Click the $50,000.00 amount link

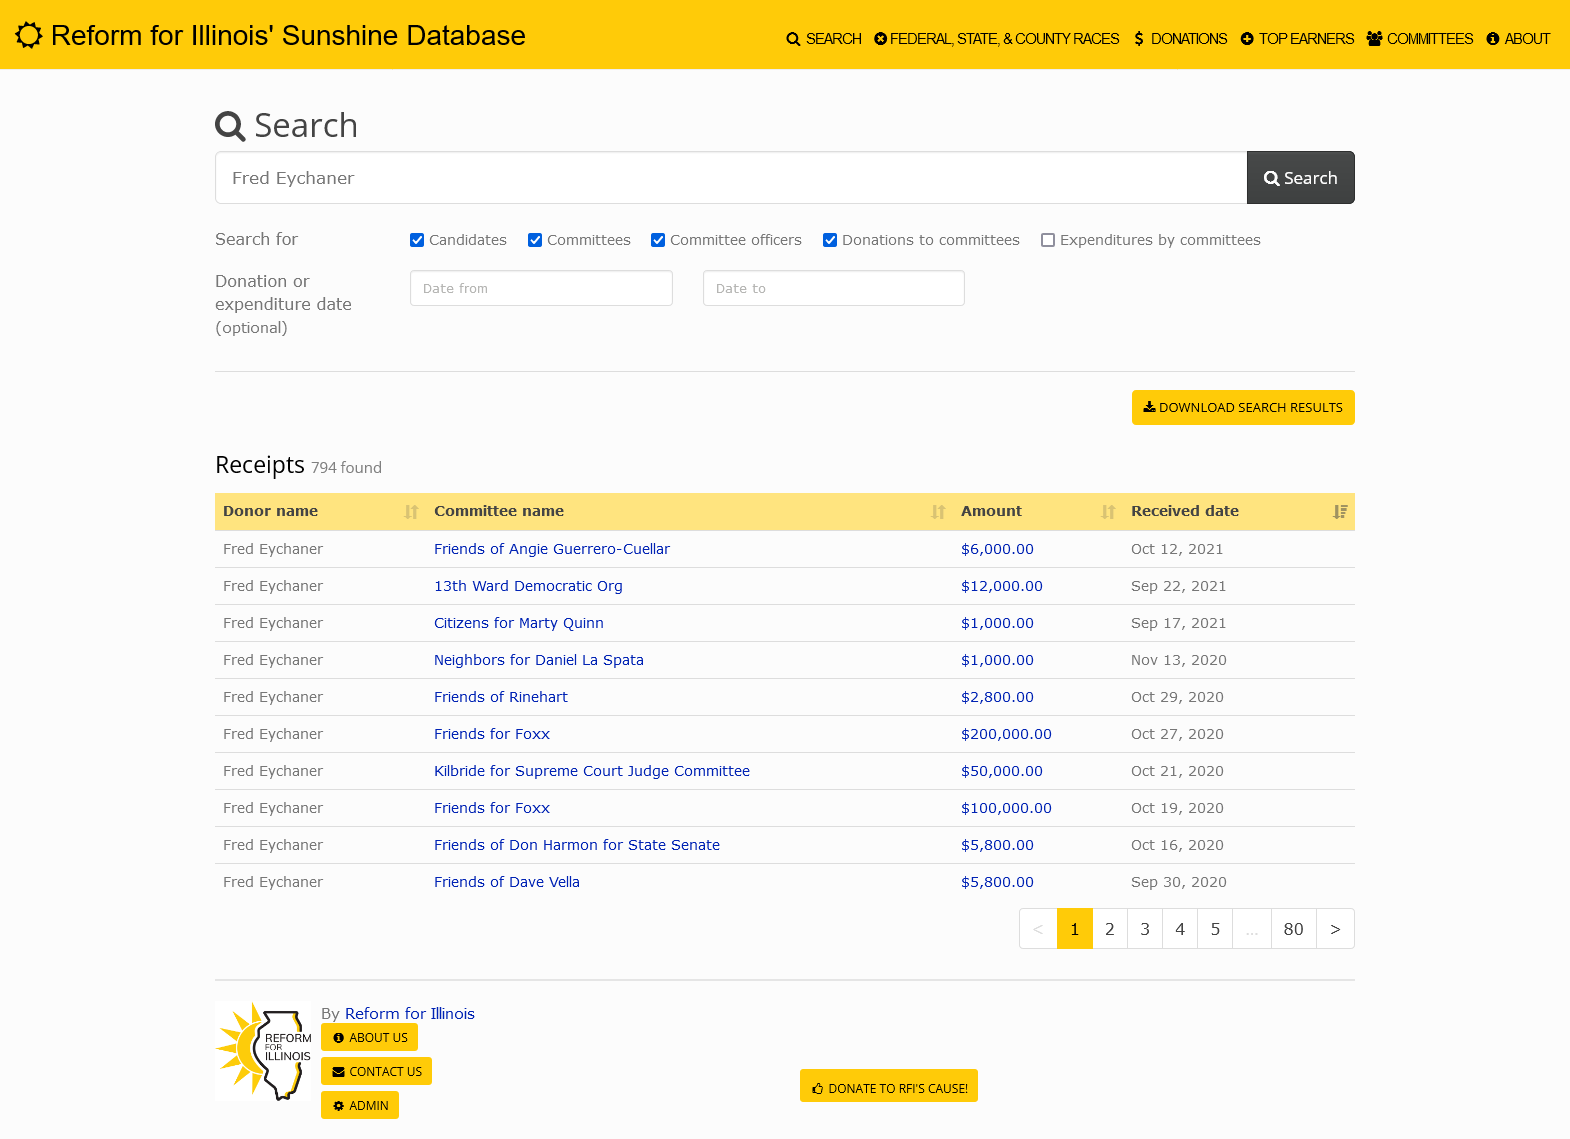pos(1002,771)
